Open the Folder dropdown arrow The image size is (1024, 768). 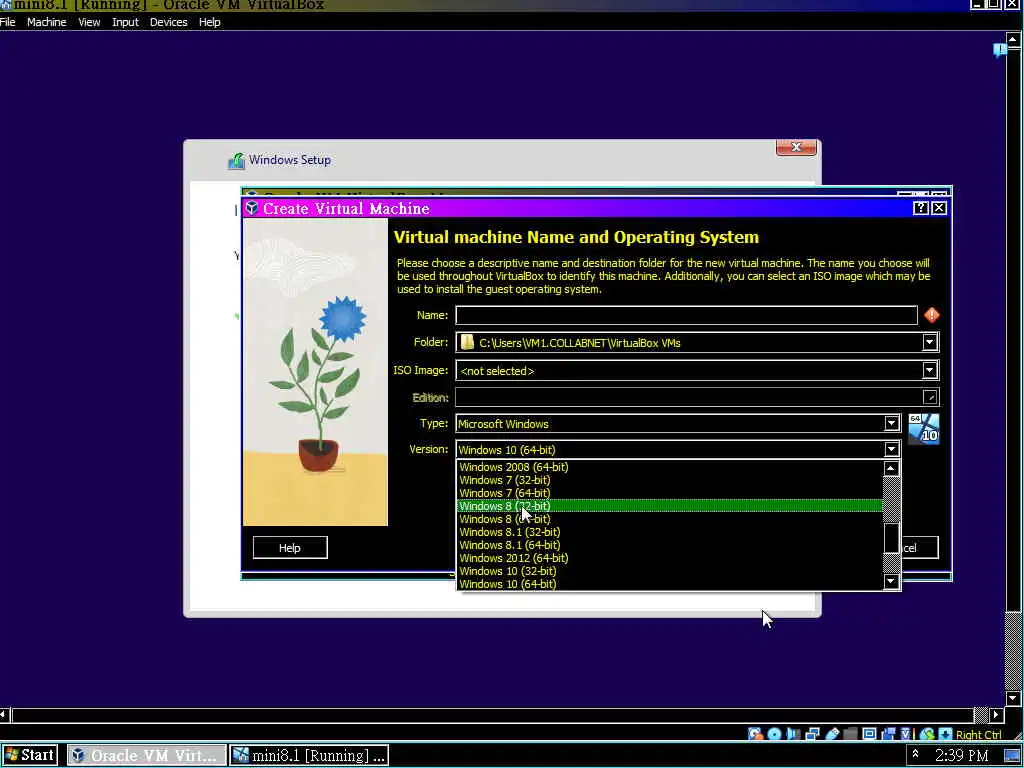[x=929, y=342]
